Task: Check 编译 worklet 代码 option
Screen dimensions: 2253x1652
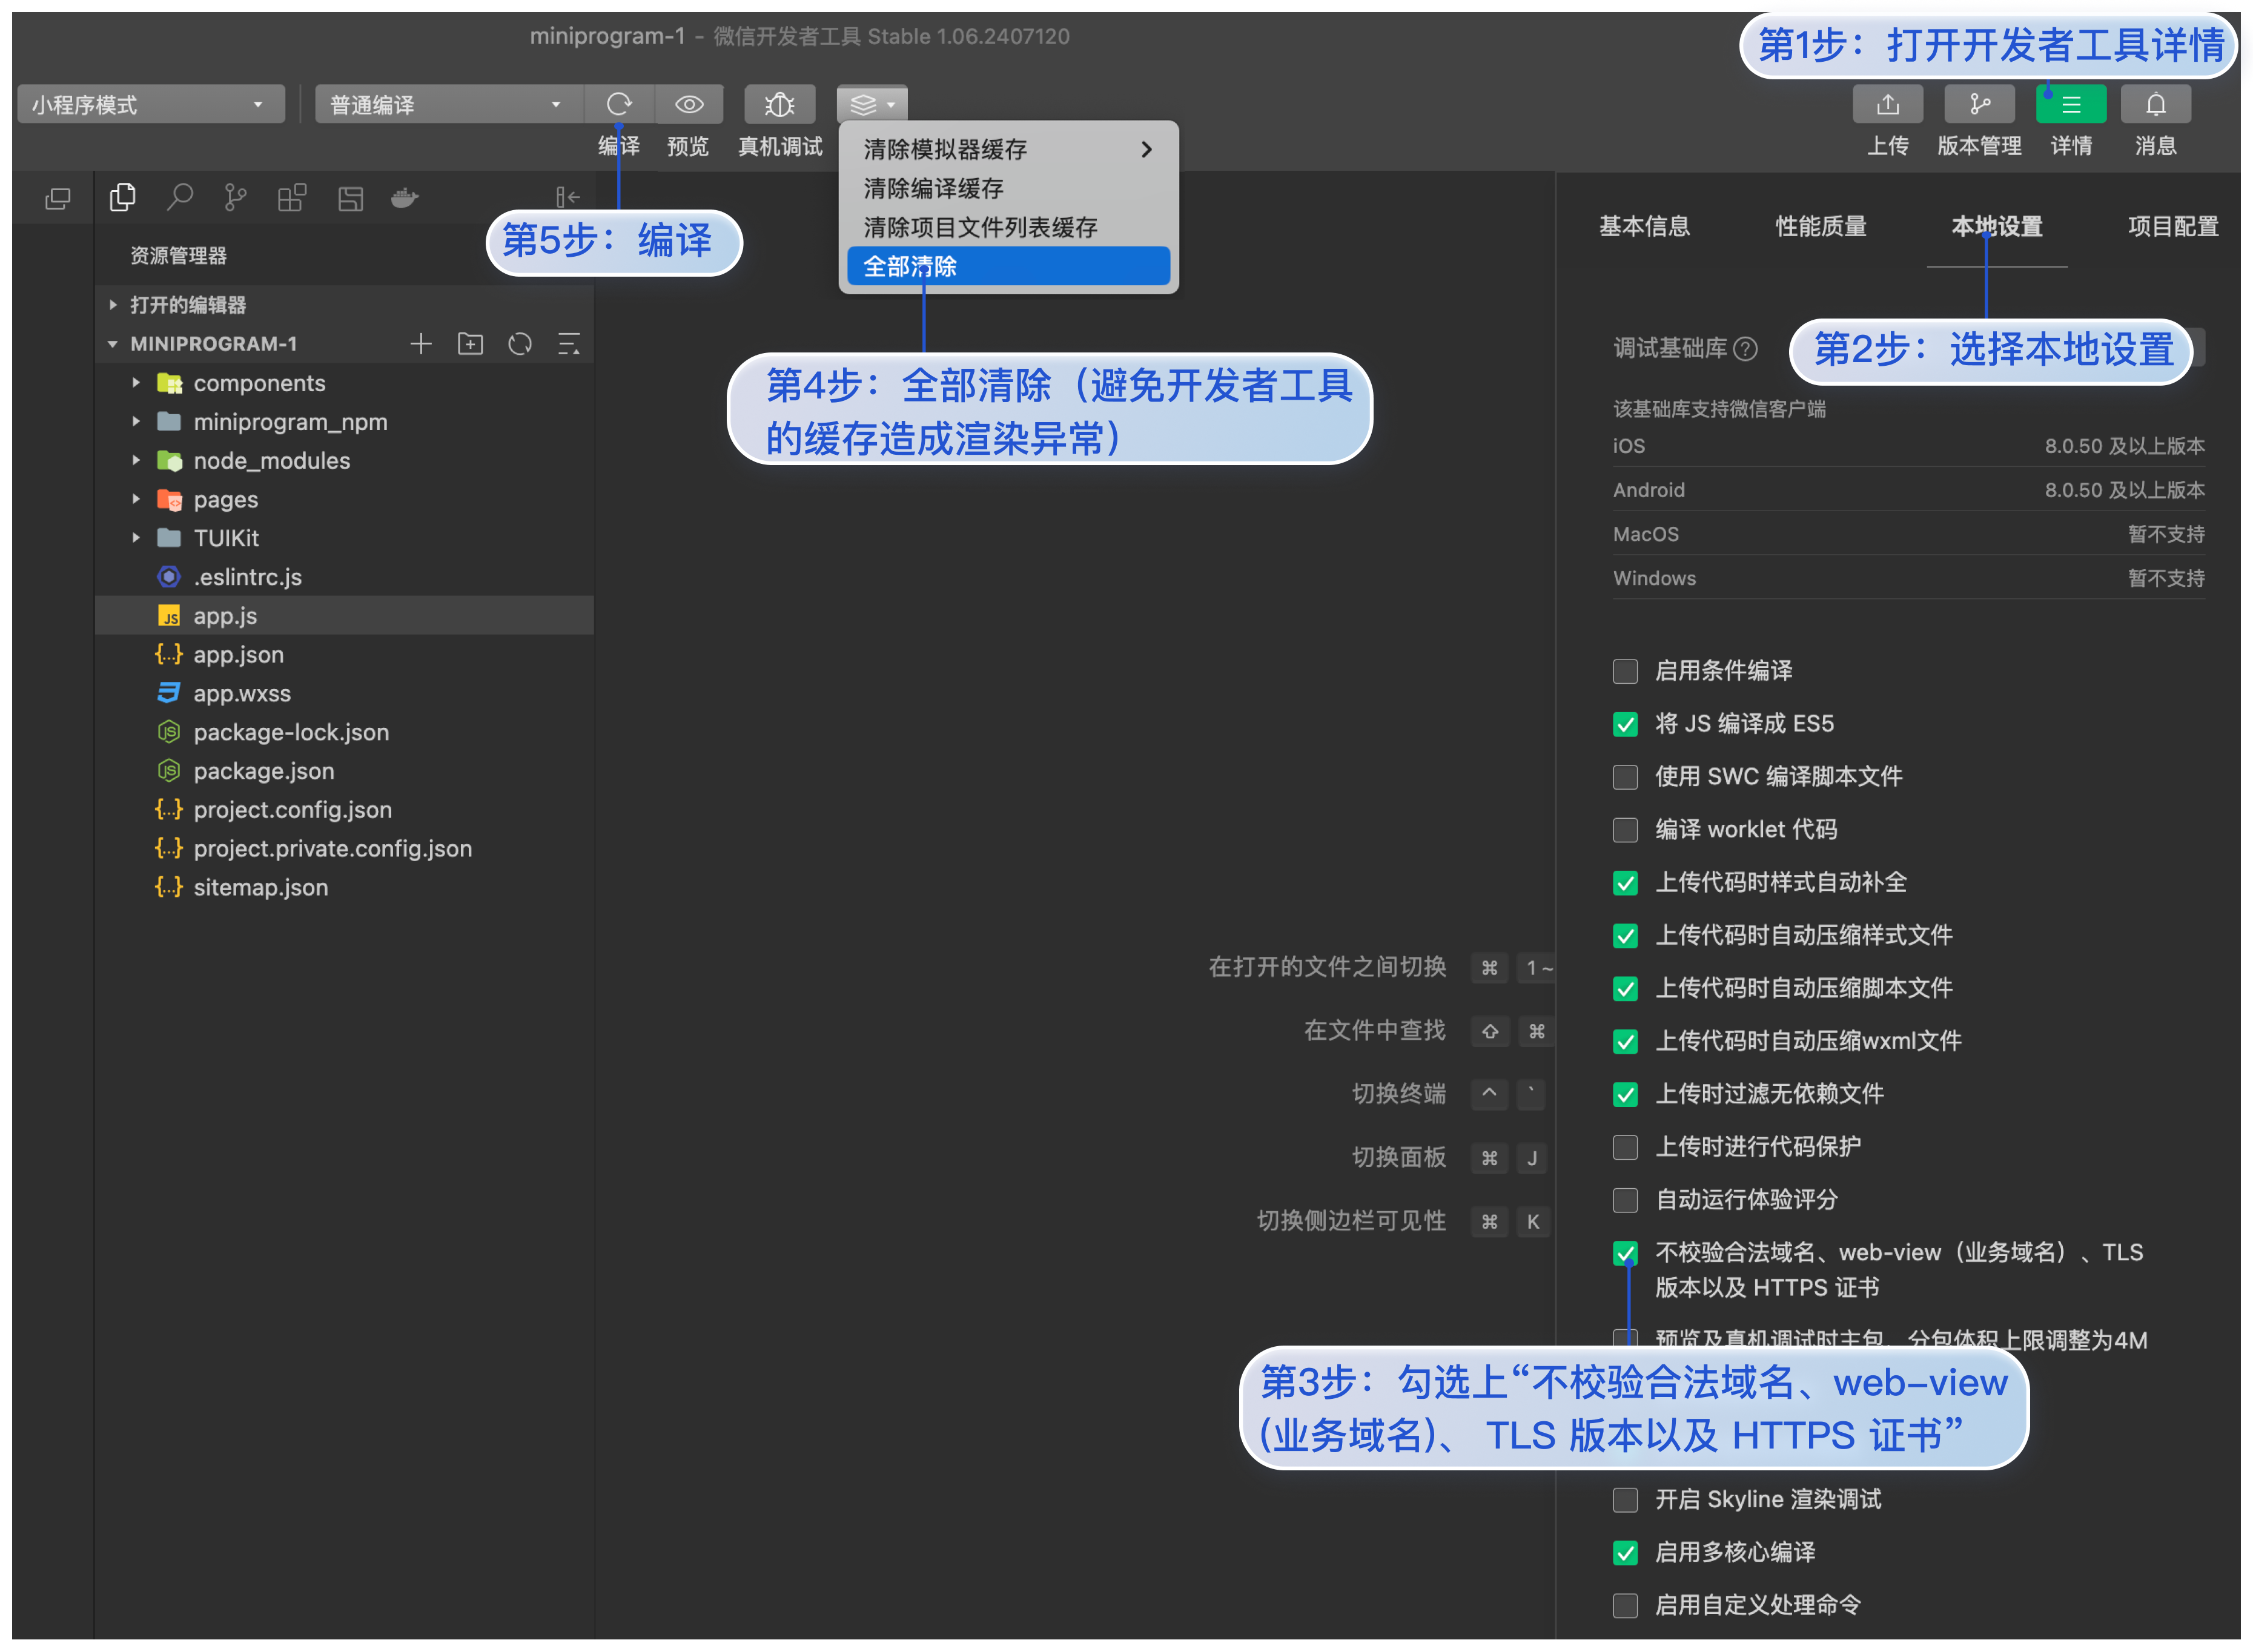Action: [1624, 830]
